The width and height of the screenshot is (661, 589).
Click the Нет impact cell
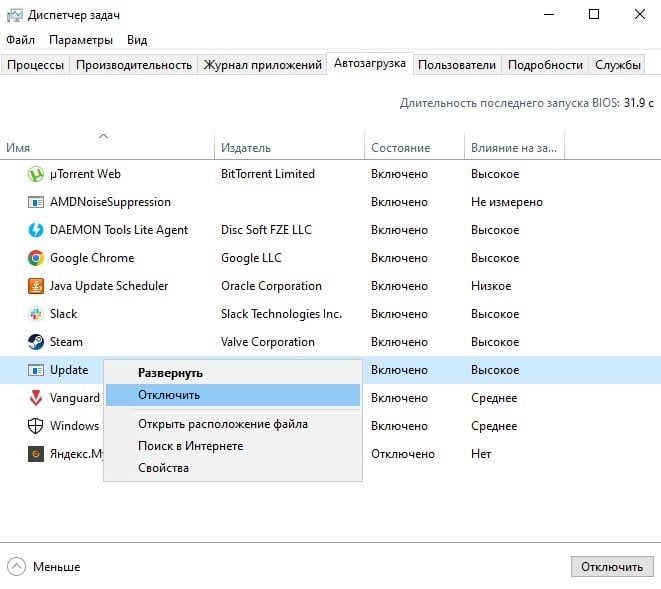coord(481,454)
